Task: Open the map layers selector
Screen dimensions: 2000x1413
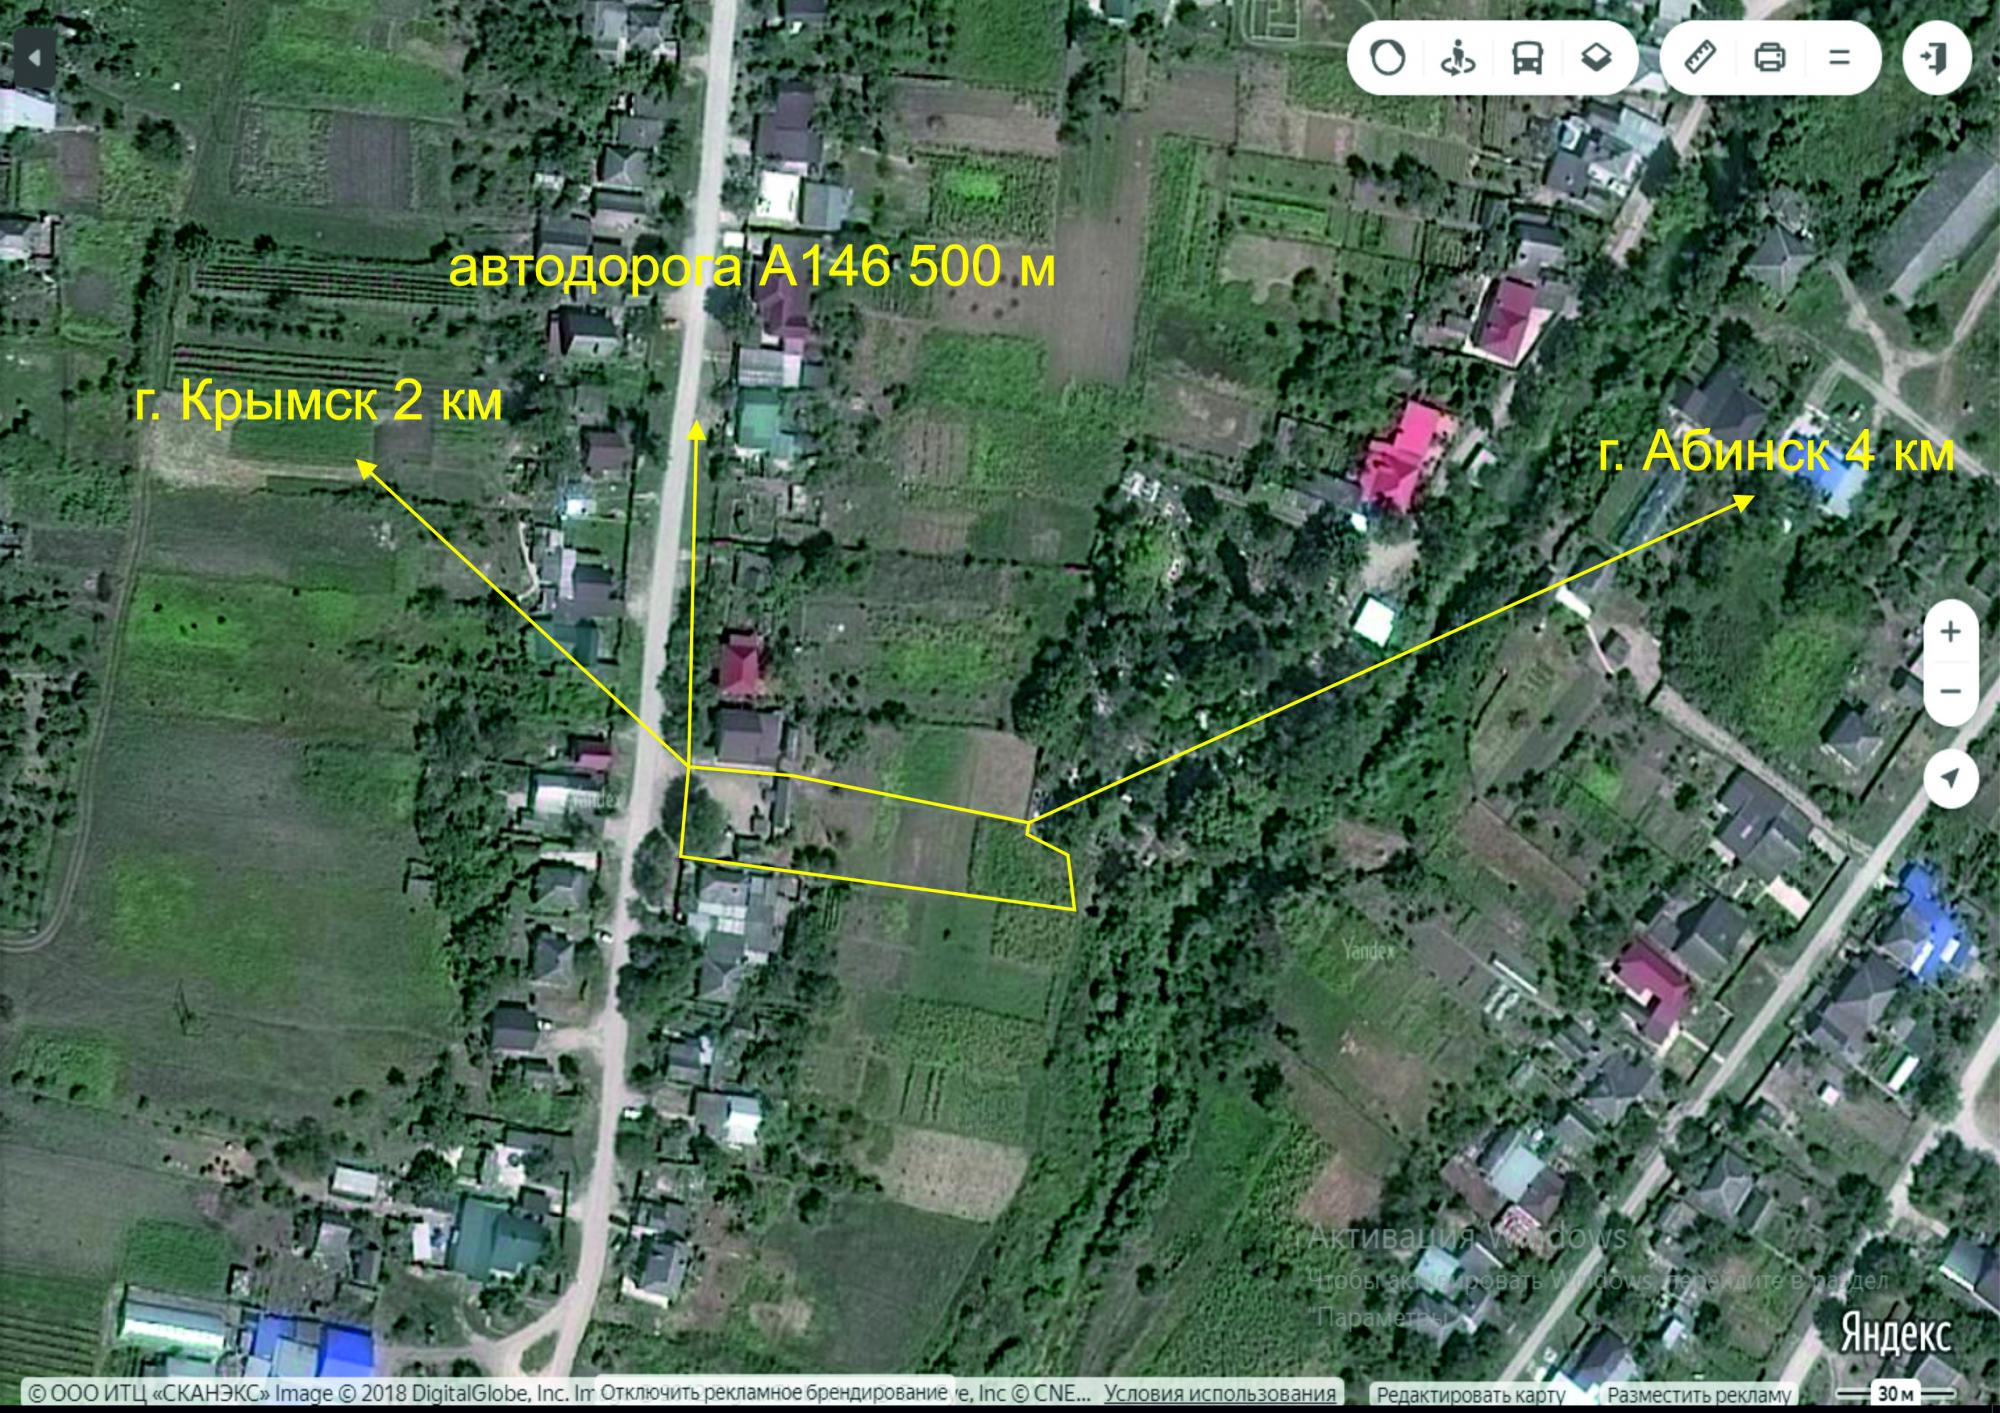Action: pyautogui.click(x=1597, y=57)
